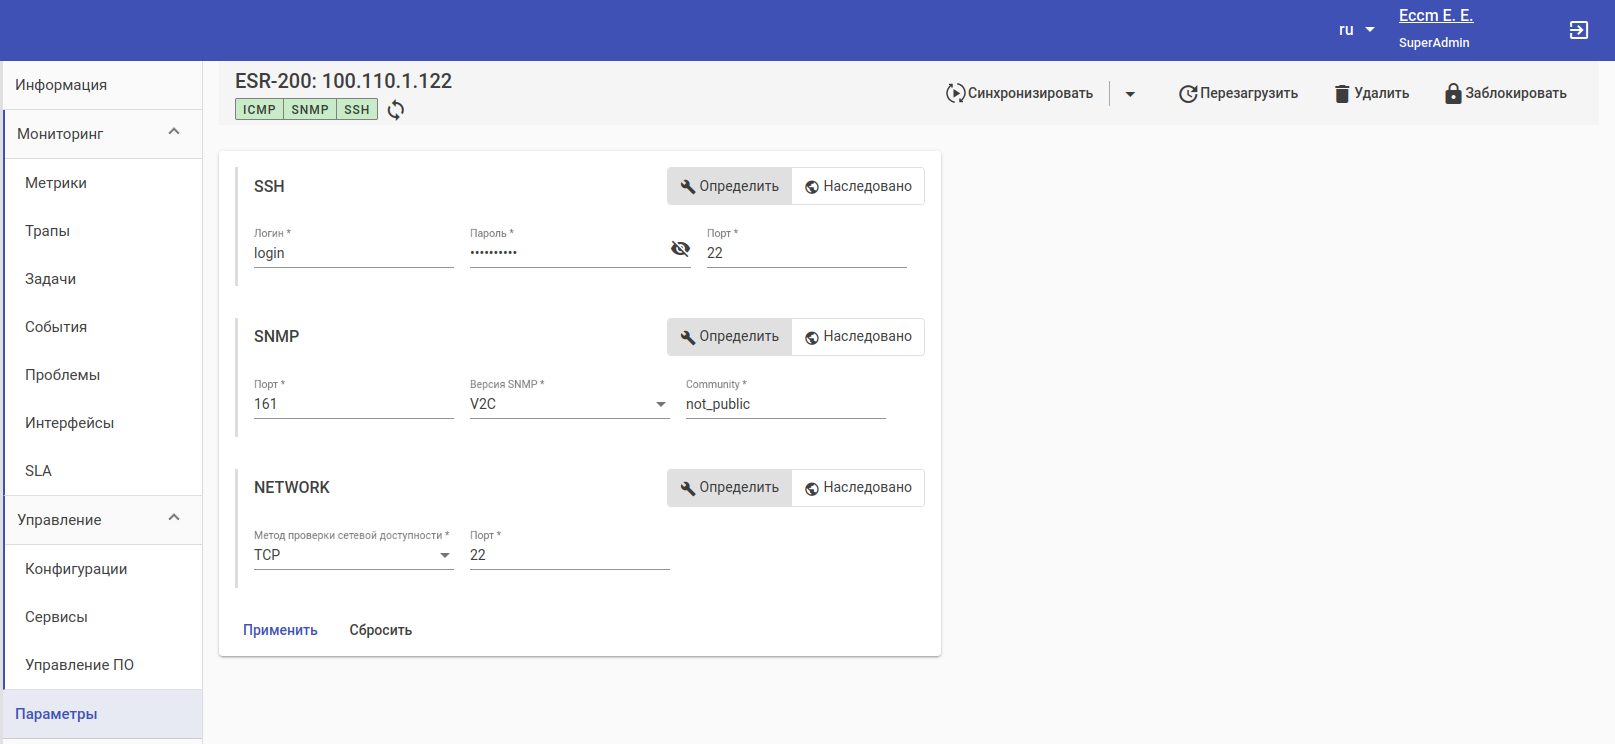Screen dimensions: 1615x744
Task: Open Метрики in sidebar
Action: pos(103,183)
